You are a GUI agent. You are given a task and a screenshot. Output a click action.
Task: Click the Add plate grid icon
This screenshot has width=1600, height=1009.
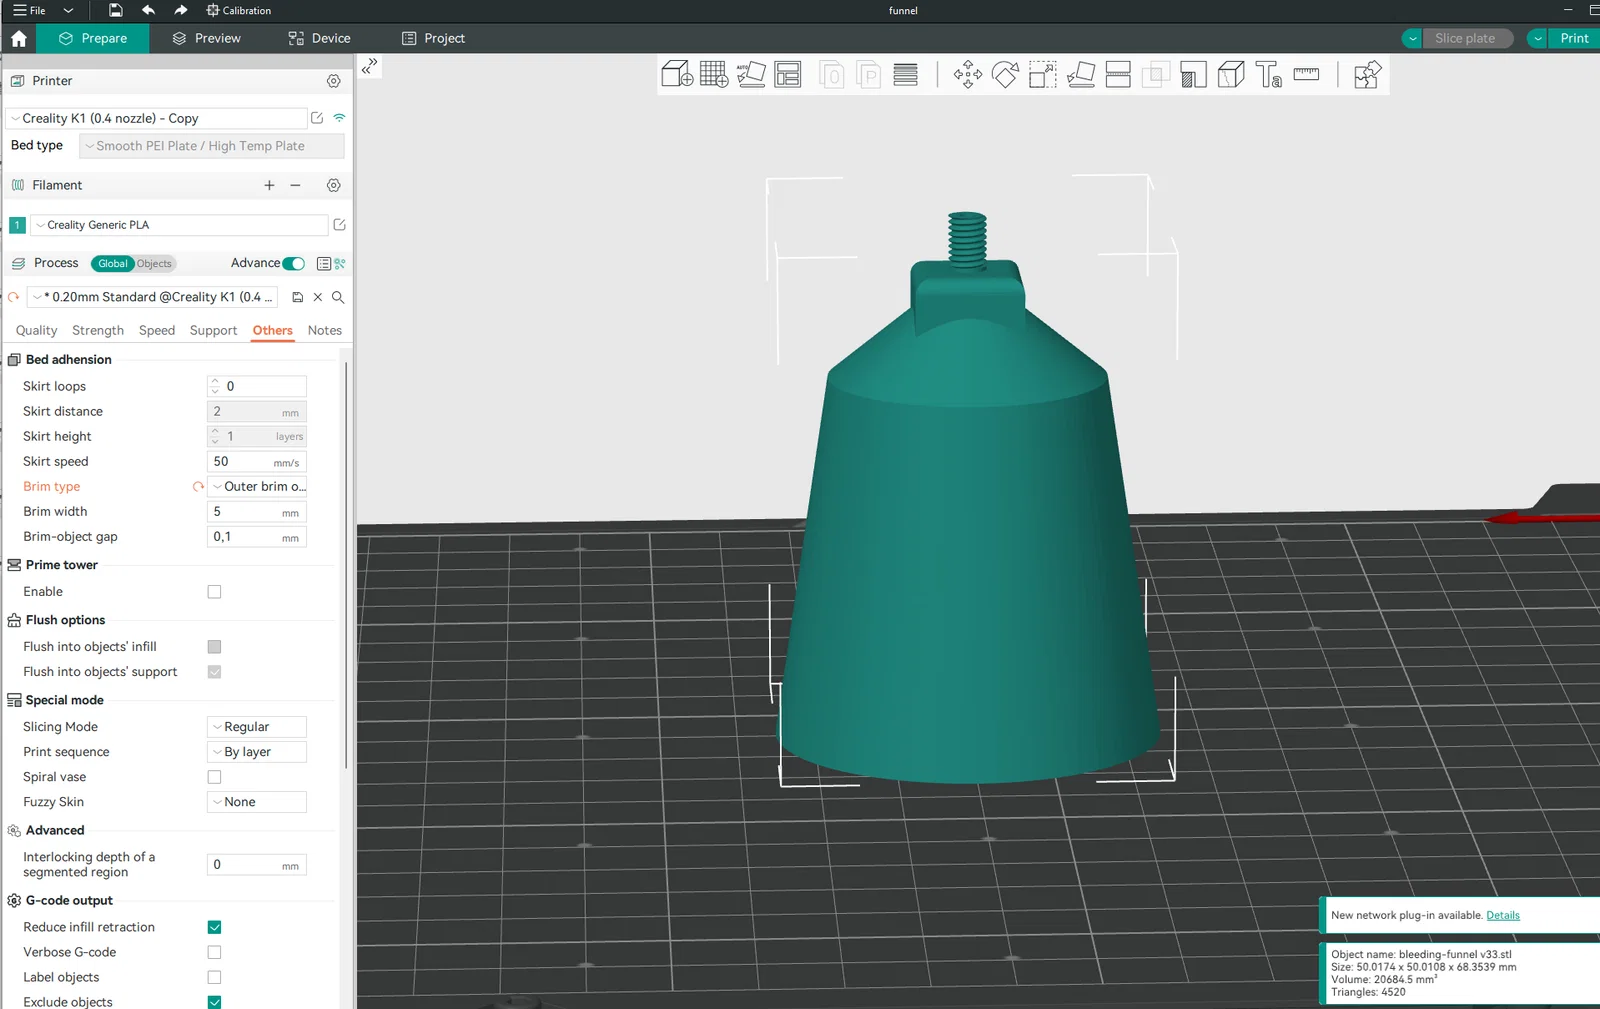pos(714,74)
